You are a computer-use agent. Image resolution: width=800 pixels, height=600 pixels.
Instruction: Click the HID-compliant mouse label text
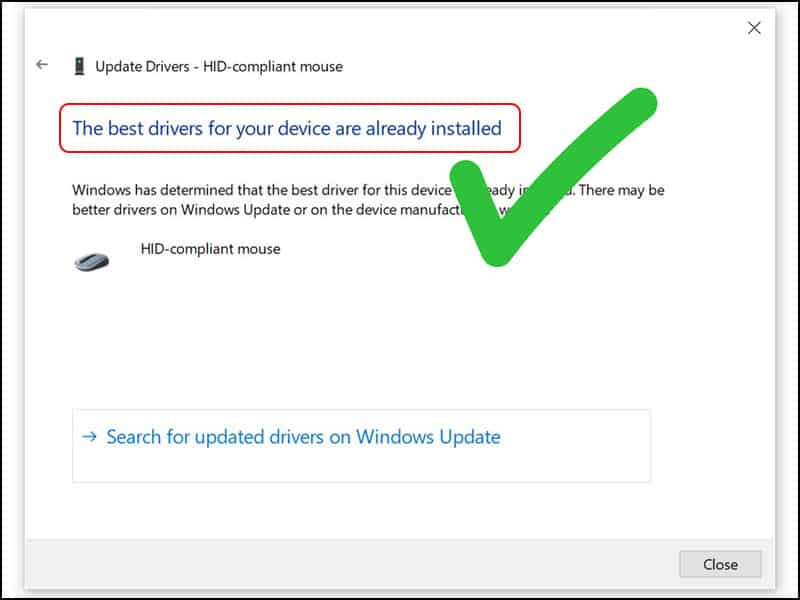point(212,248)
